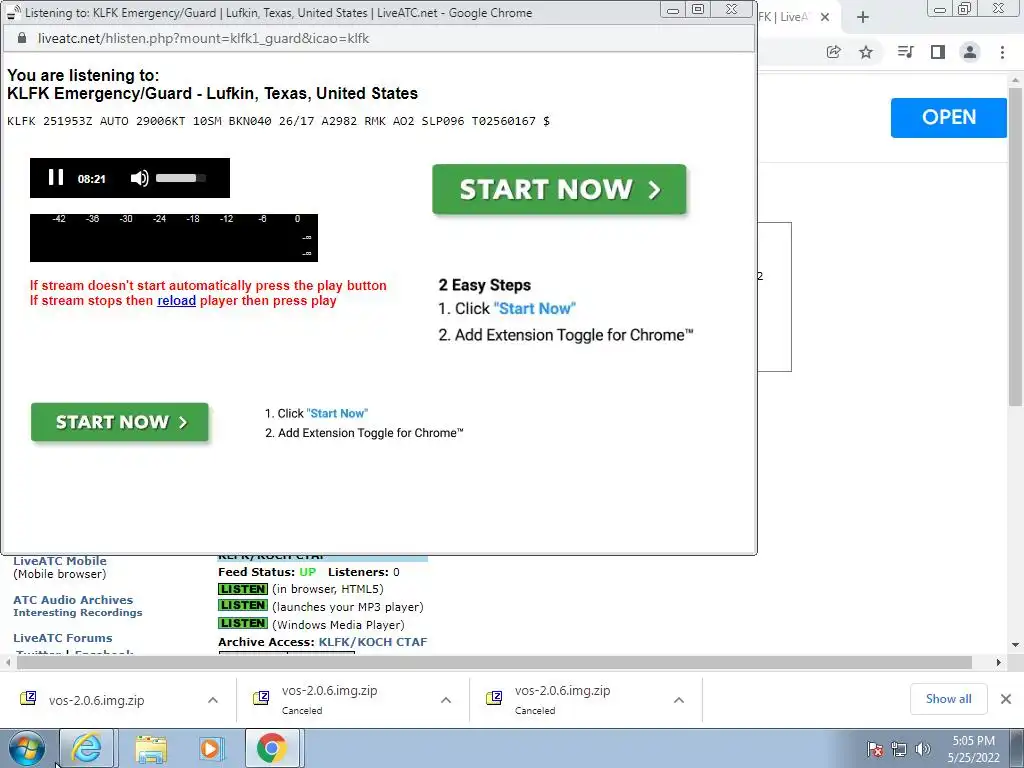Viewport: 1024px width, 768px height.
Task: Click the METAR text line KLFK 251953Z
Action: pyautogui.click(x=278, y=121)
